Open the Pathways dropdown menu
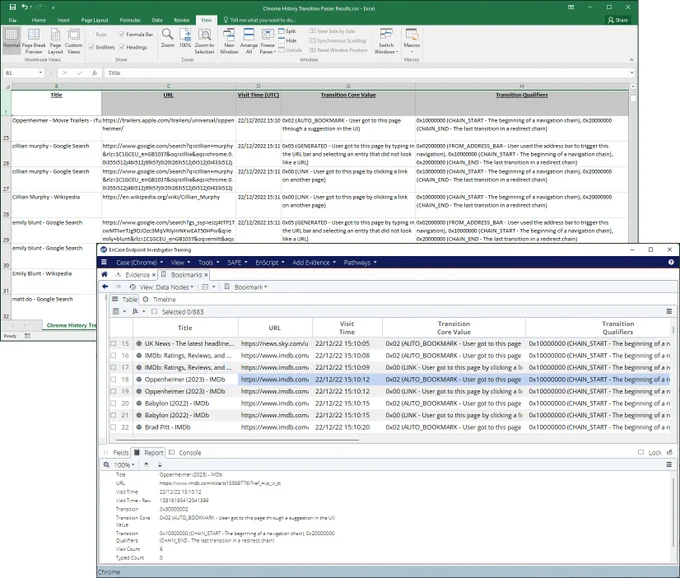680x578 pixels. click(360, 262)
